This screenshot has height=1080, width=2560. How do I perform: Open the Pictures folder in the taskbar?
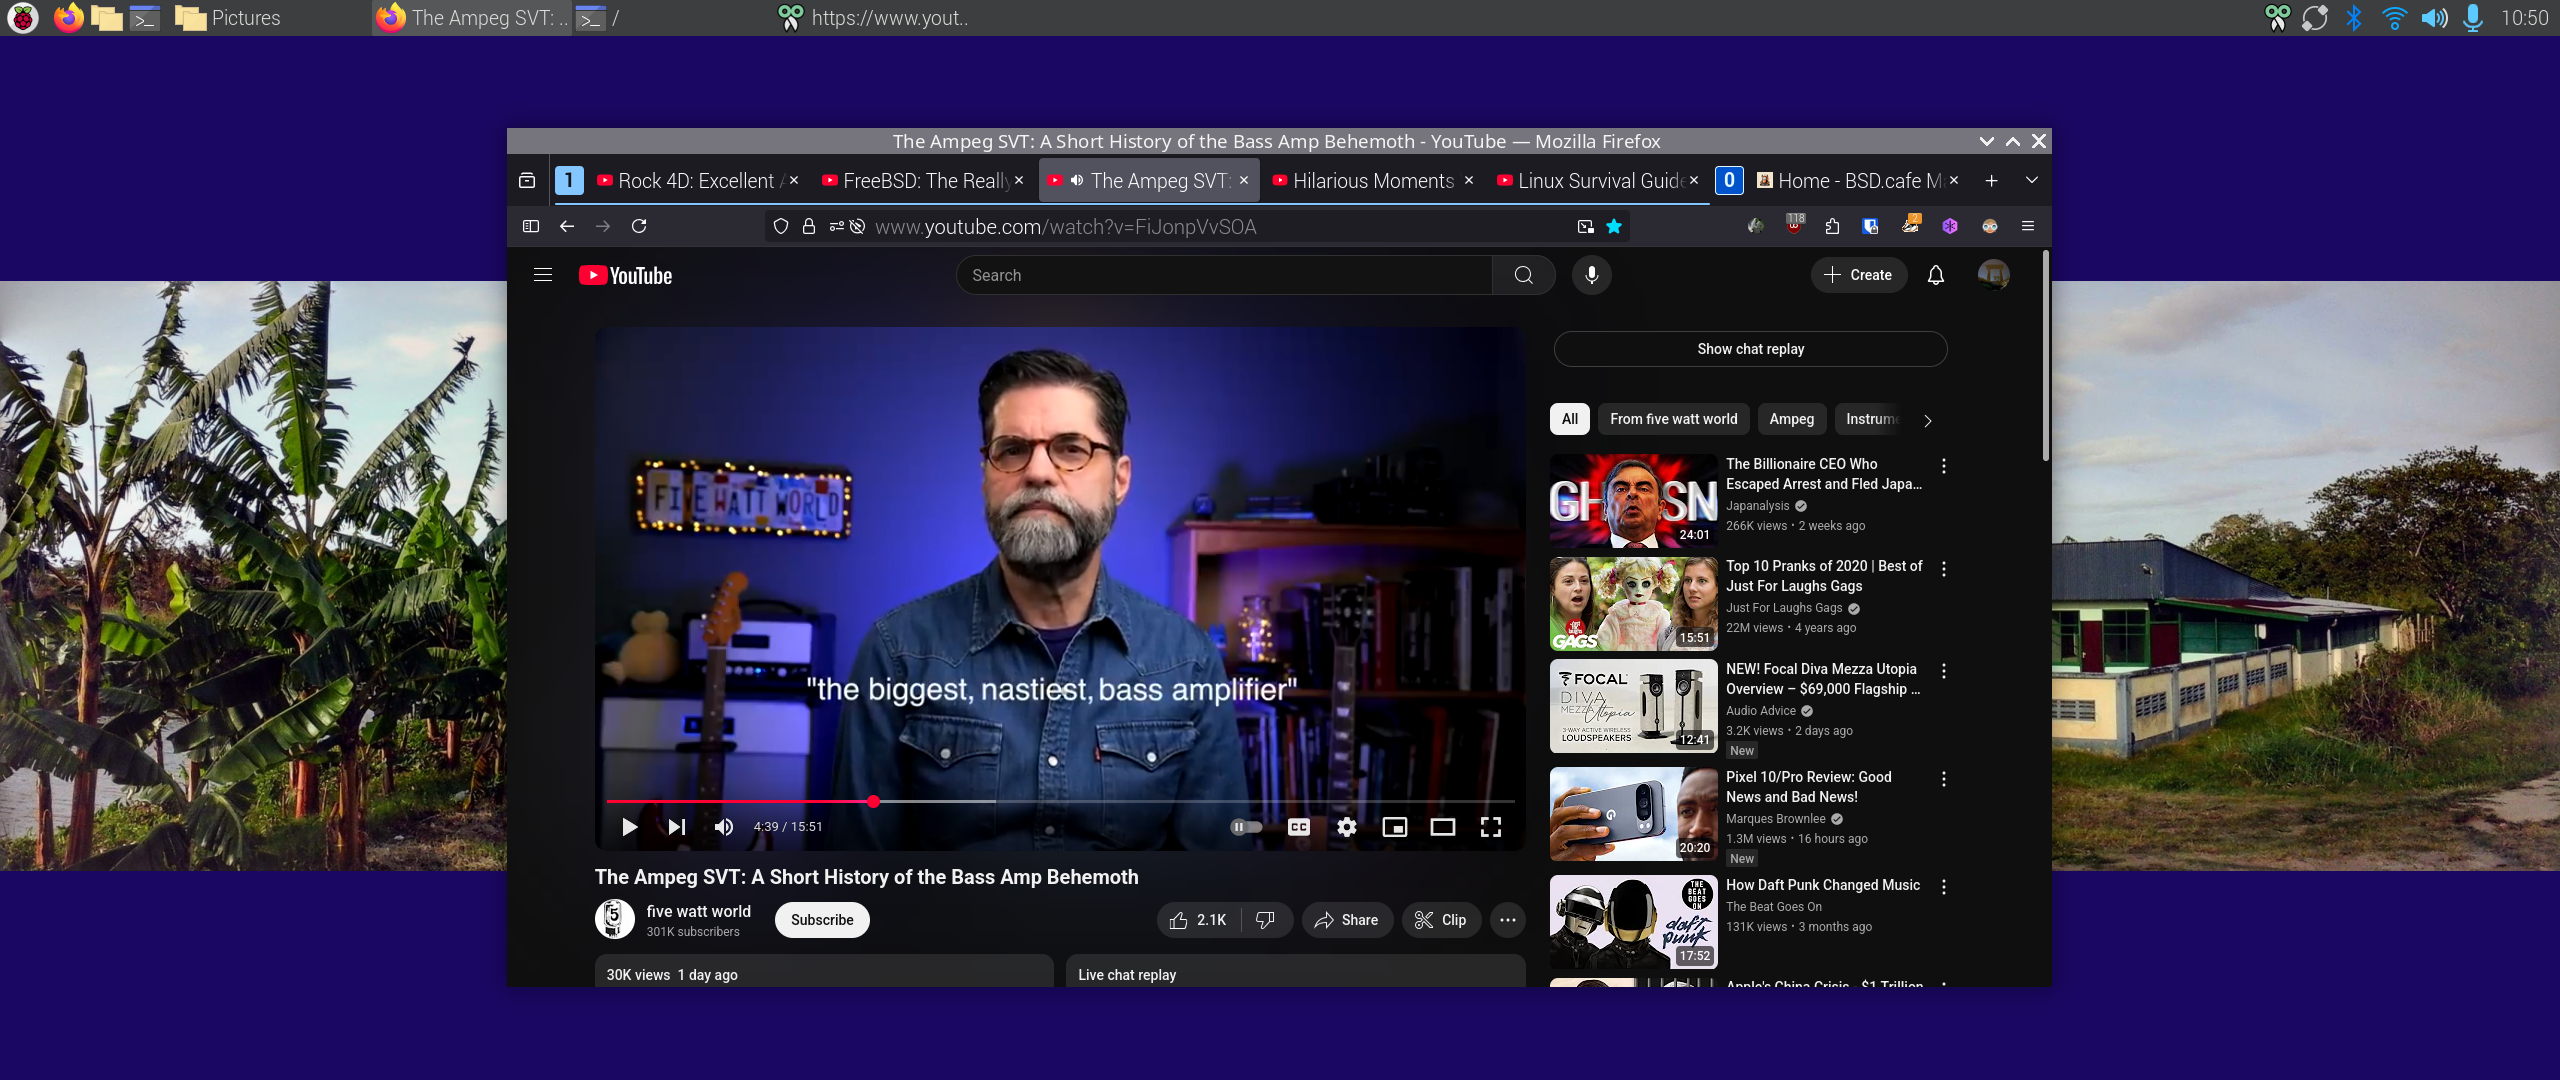(228, 18)
